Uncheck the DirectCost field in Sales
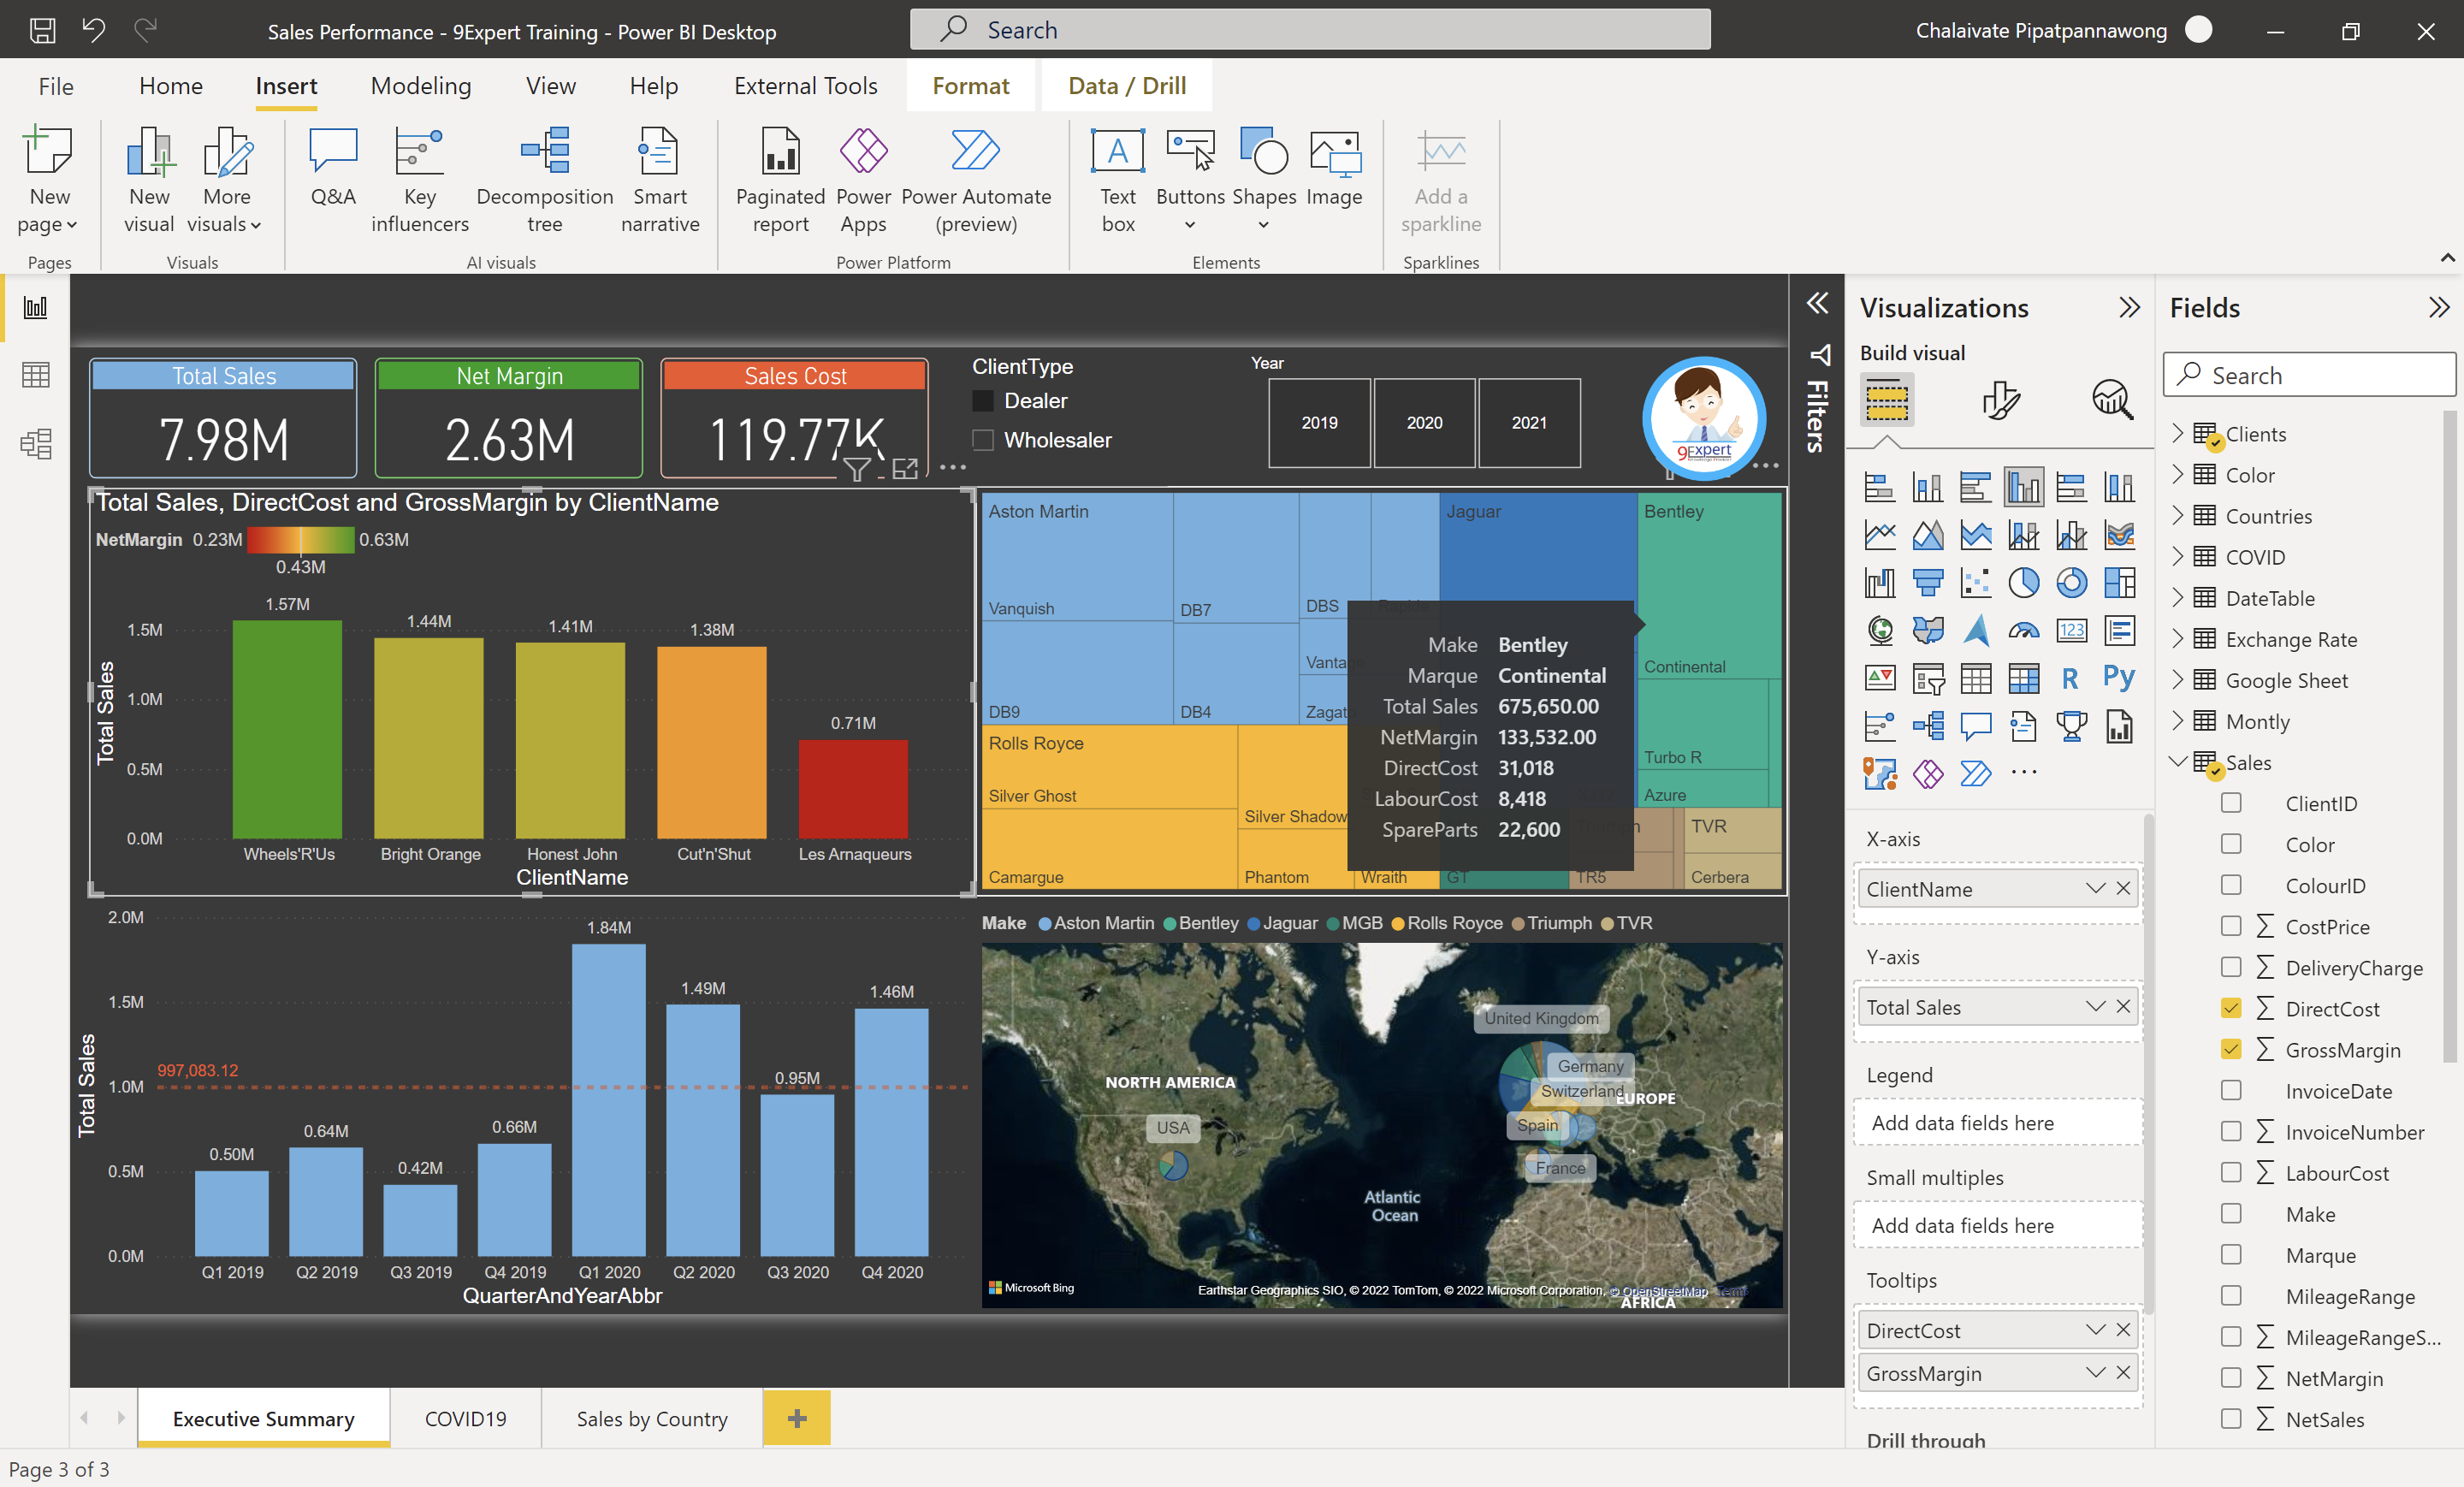 [x=2231, y=1008]
